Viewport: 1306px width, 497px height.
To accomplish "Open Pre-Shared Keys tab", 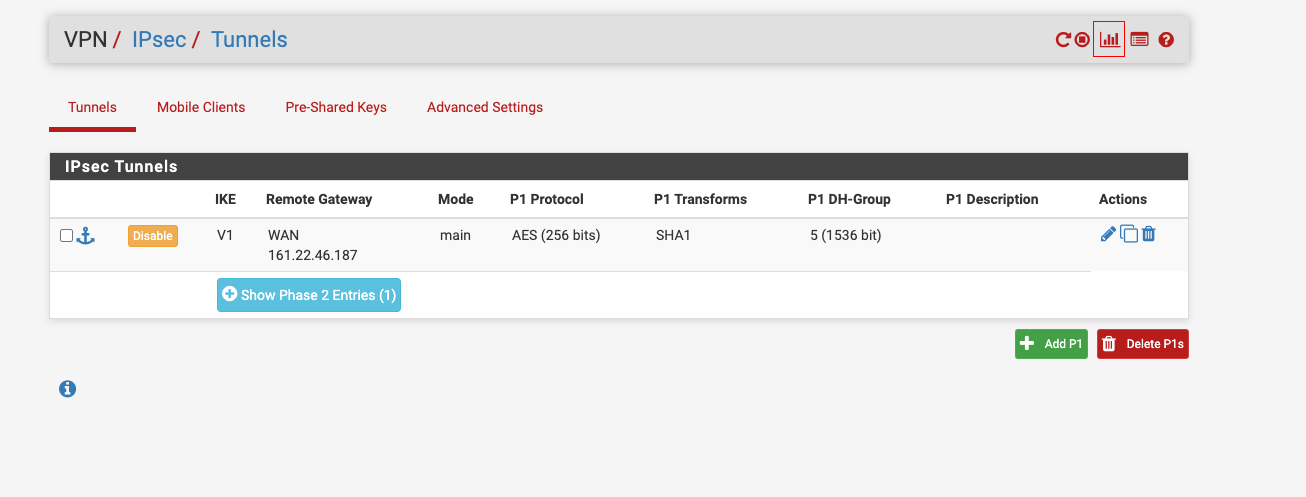I will click(x=336, y=107).
